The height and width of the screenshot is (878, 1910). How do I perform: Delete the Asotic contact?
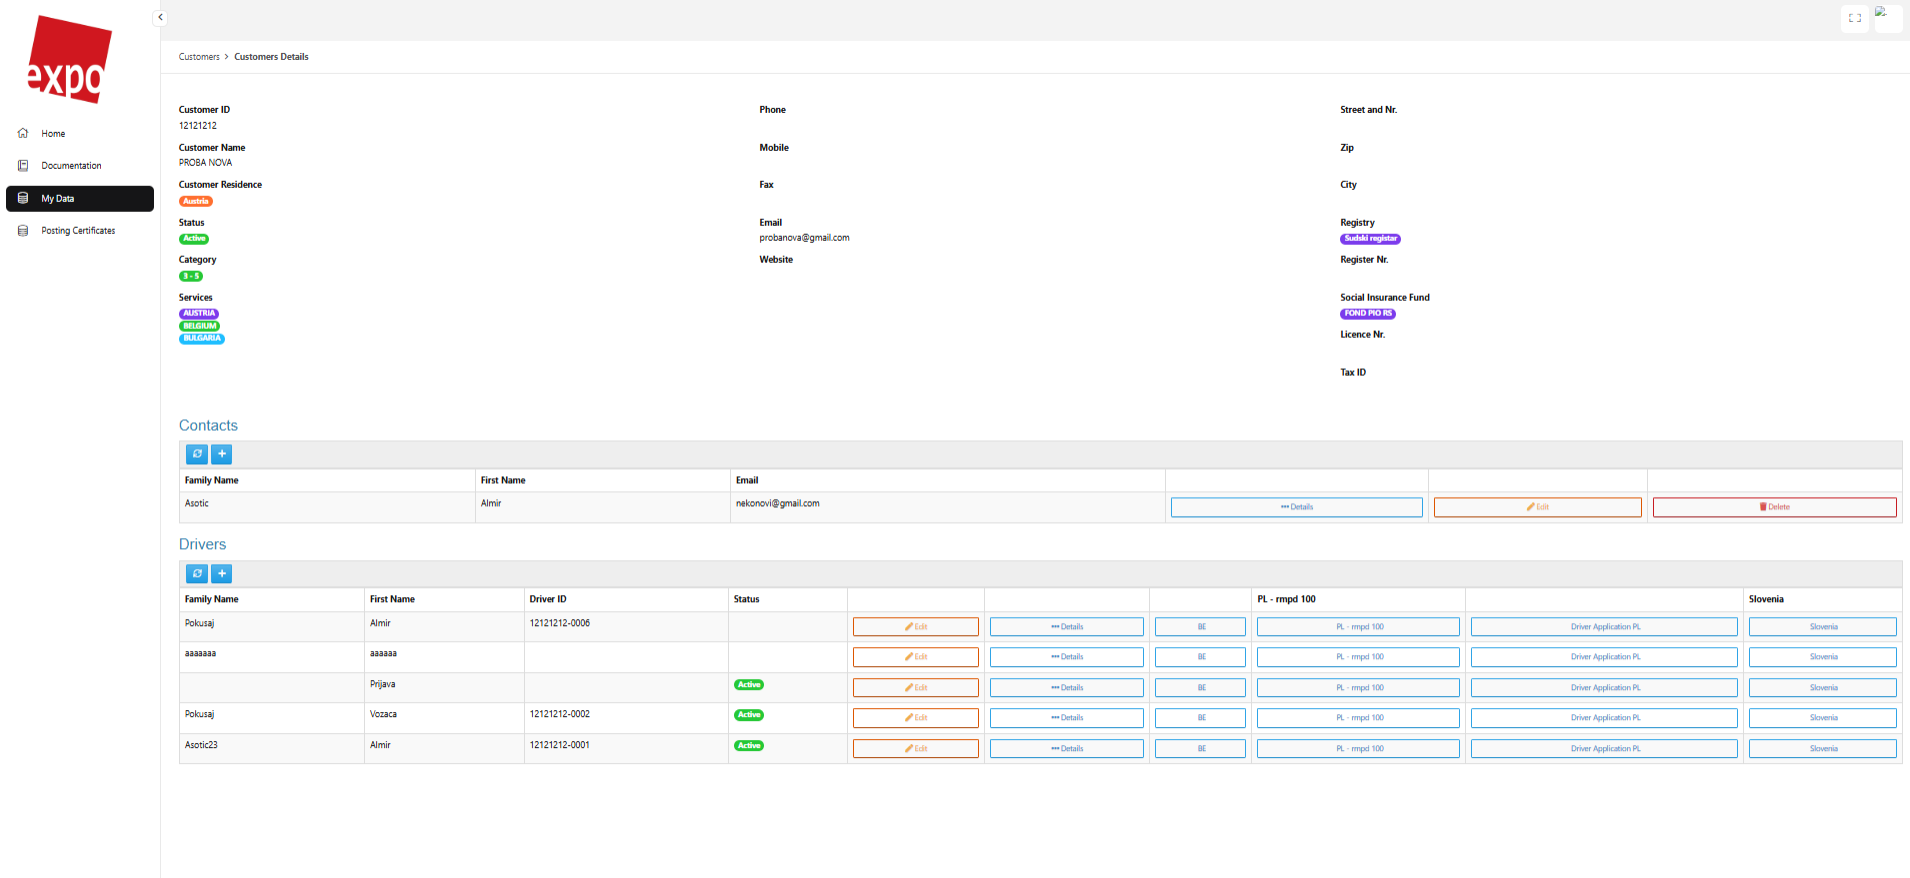click(x=1773, y=508)
